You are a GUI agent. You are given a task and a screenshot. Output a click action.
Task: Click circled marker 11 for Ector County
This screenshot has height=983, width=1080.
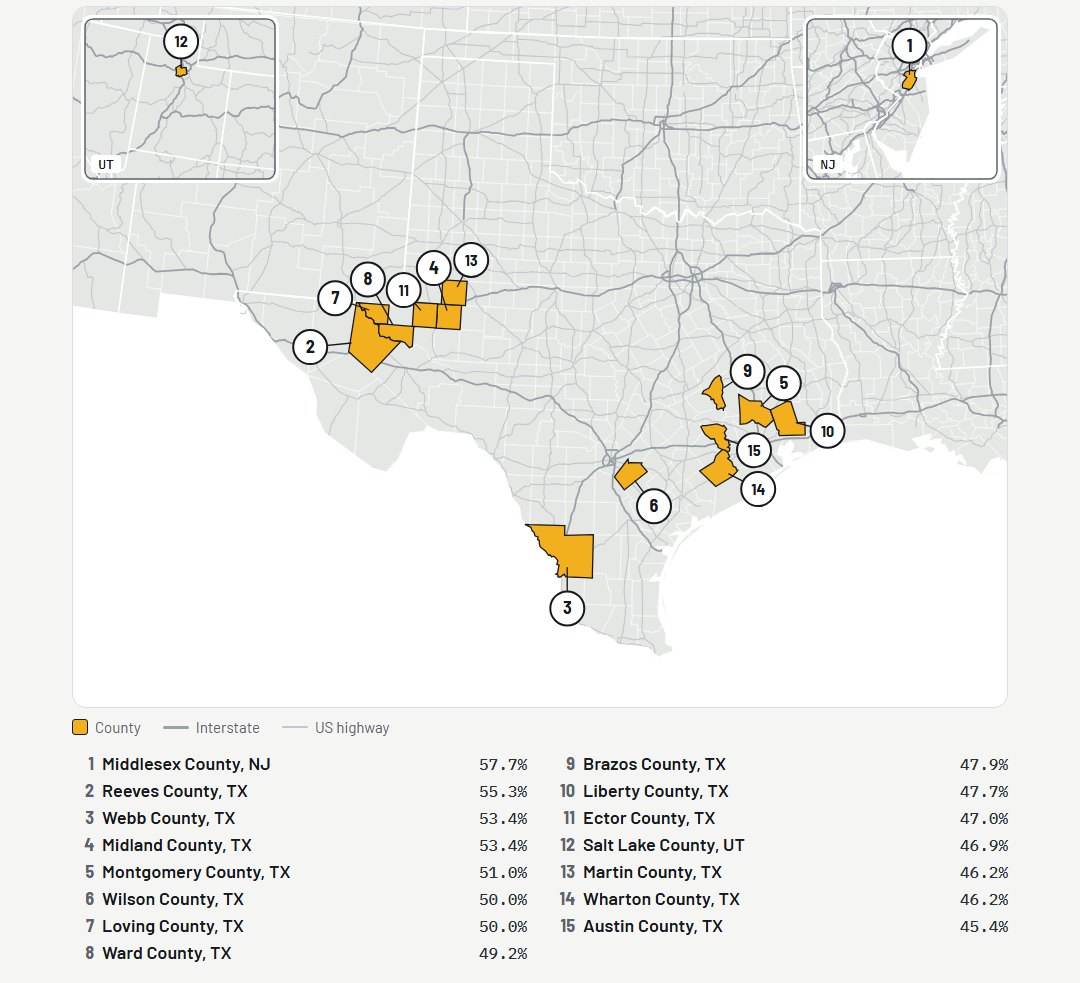point(404,290)
